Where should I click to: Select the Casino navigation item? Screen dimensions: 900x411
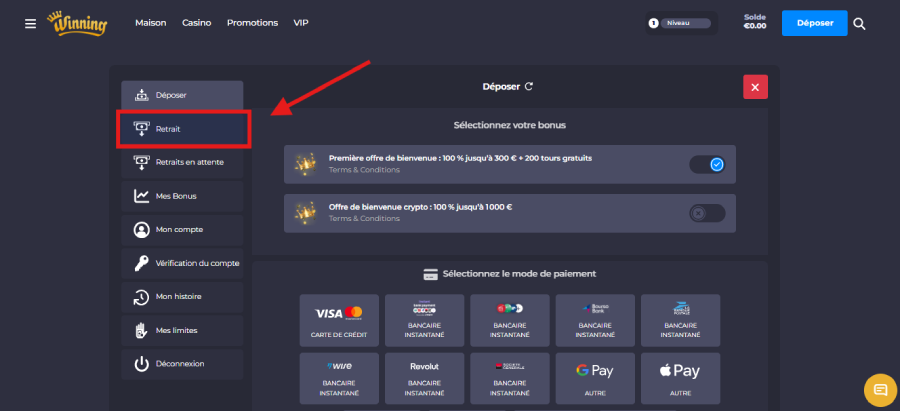coord(196,23)
